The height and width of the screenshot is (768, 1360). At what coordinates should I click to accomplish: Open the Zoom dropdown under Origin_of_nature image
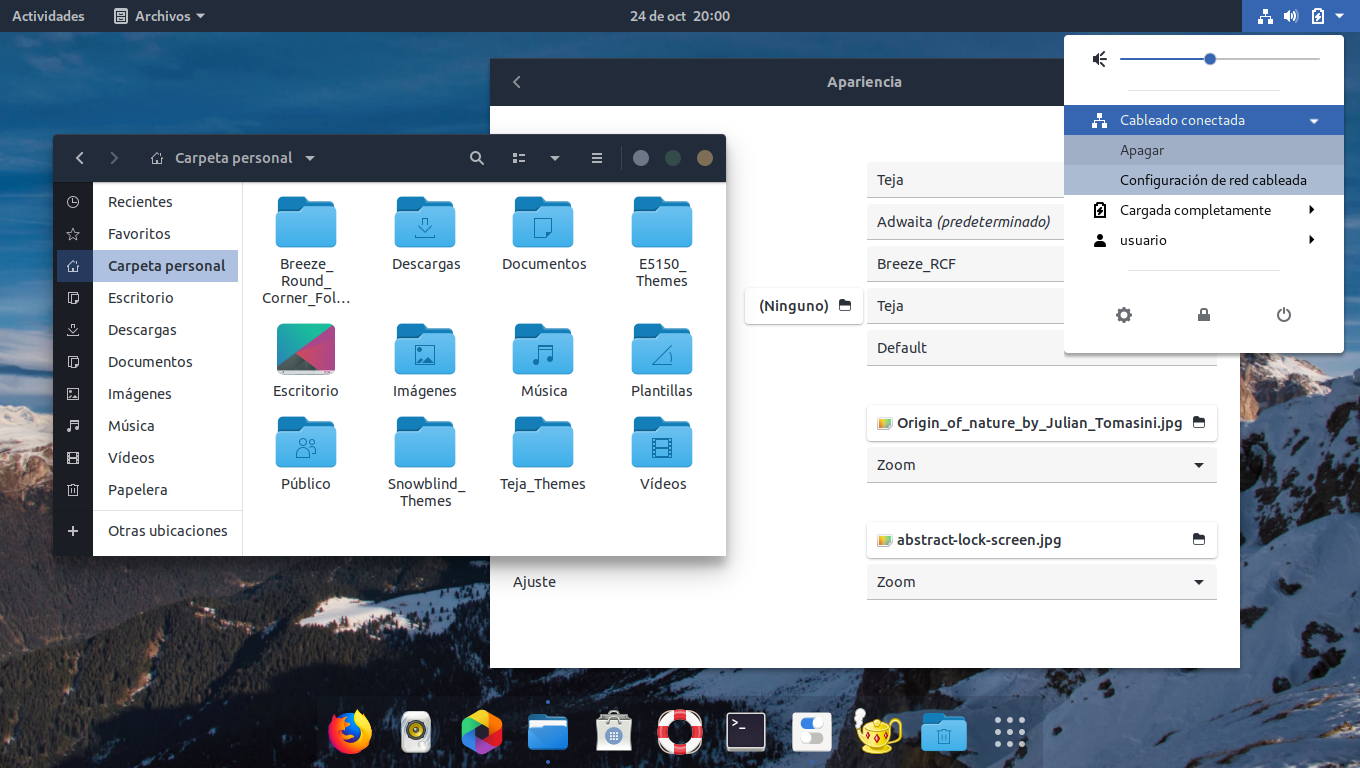pos(1041,465)
